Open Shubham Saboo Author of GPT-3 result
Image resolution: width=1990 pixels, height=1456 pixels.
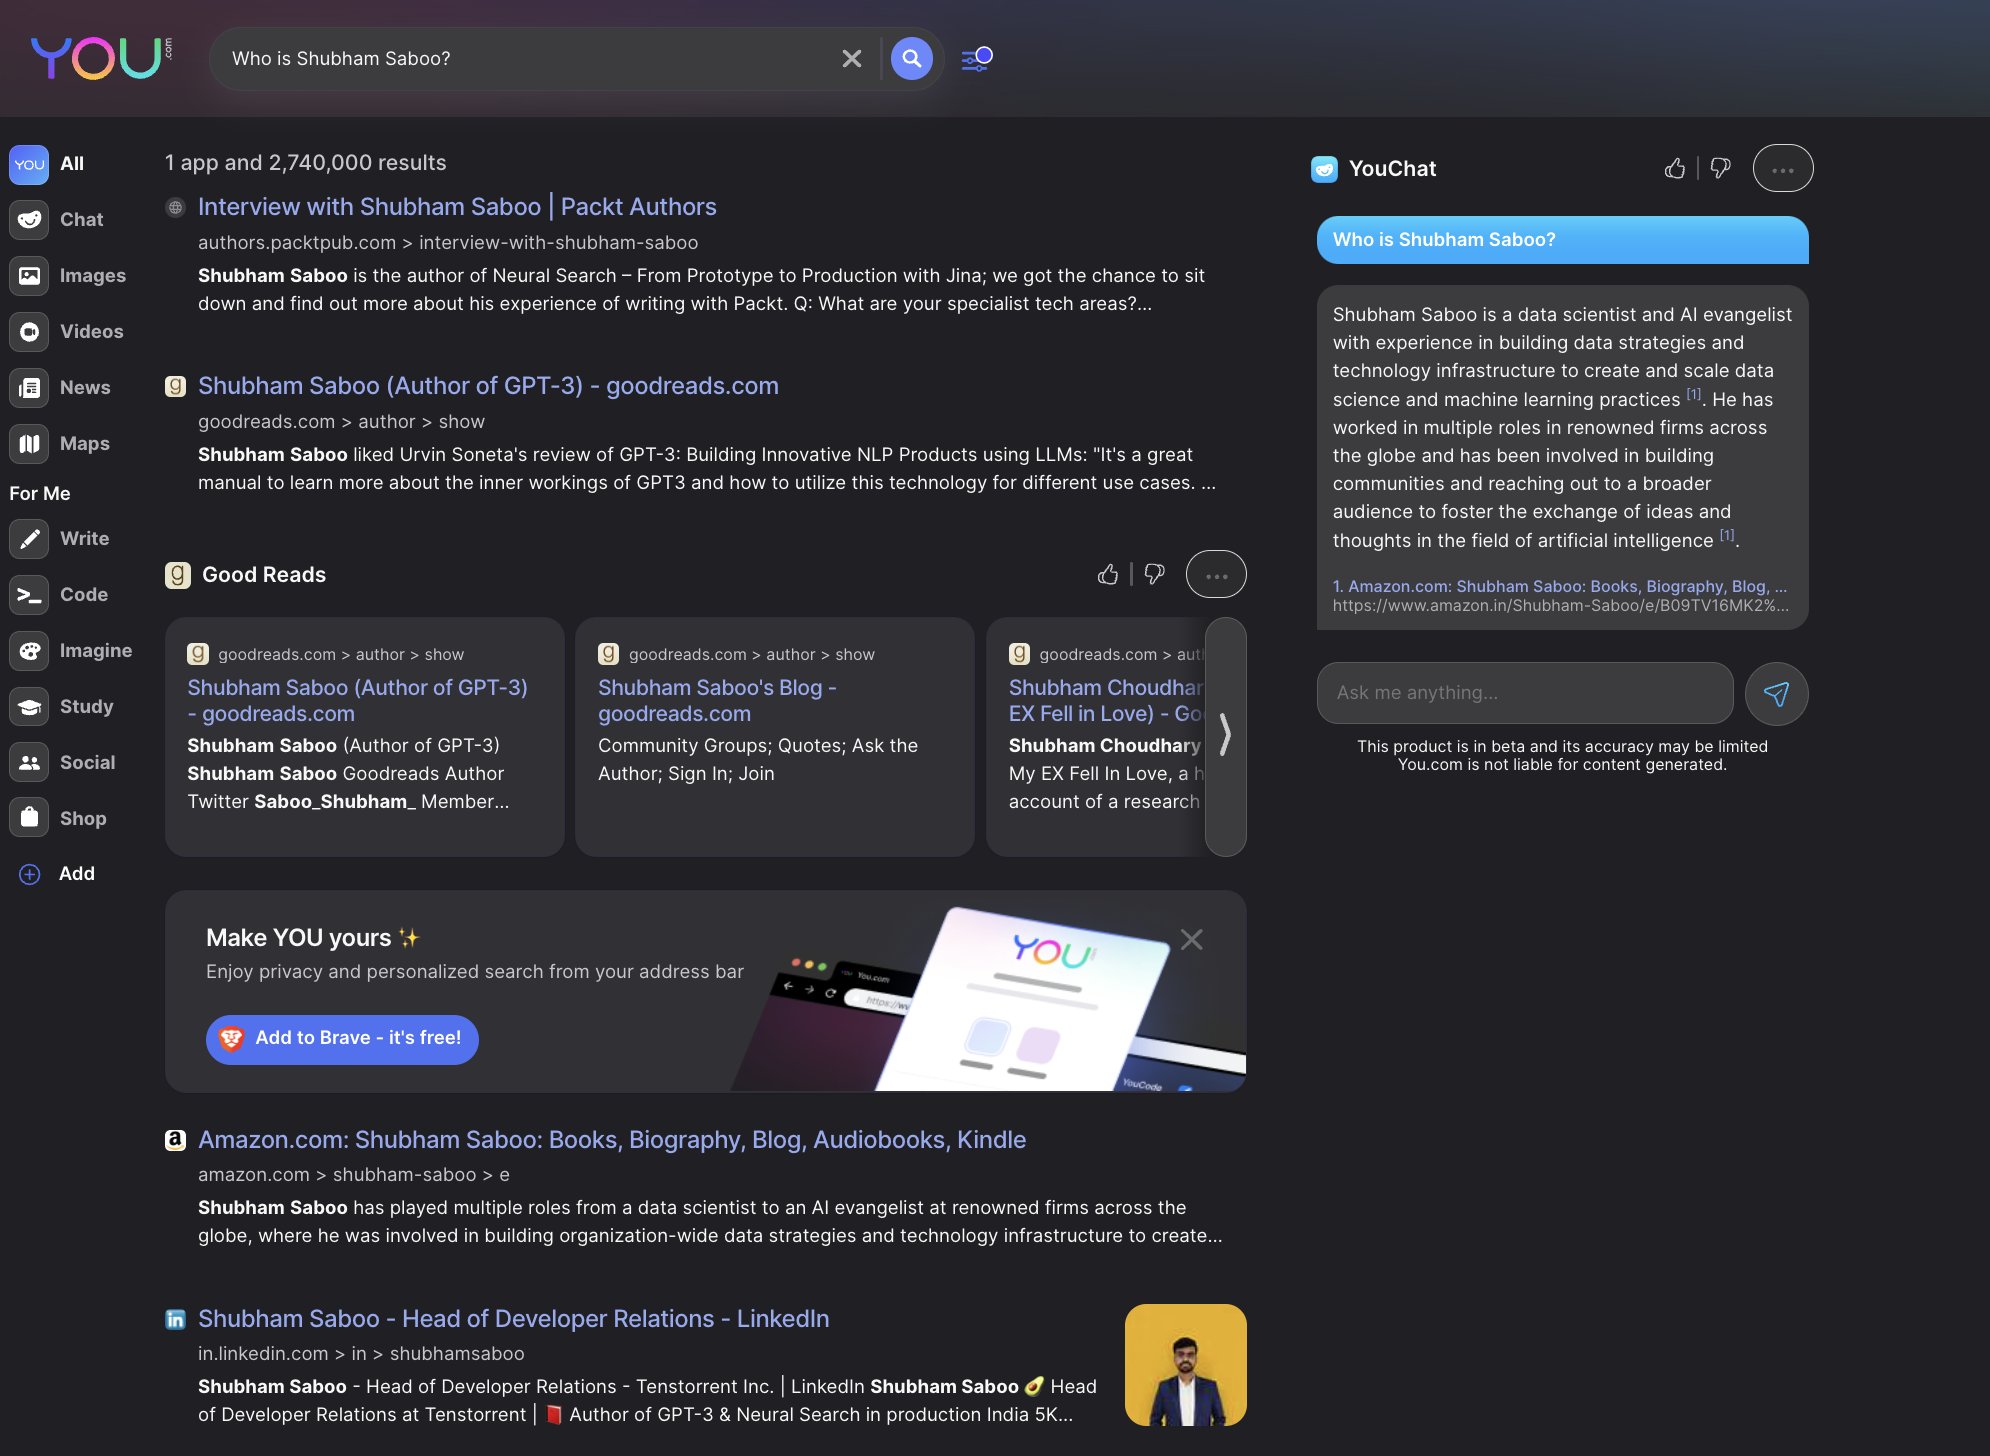pyautogui.click(x=488, y=386)
